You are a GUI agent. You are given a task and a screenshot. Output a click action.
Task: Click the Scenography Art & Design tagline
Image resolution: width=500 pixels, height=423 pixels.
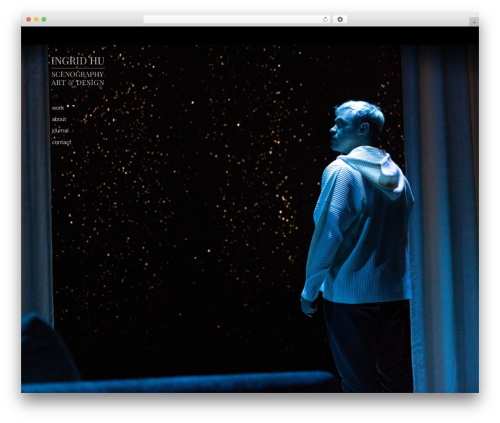point(78,79)
